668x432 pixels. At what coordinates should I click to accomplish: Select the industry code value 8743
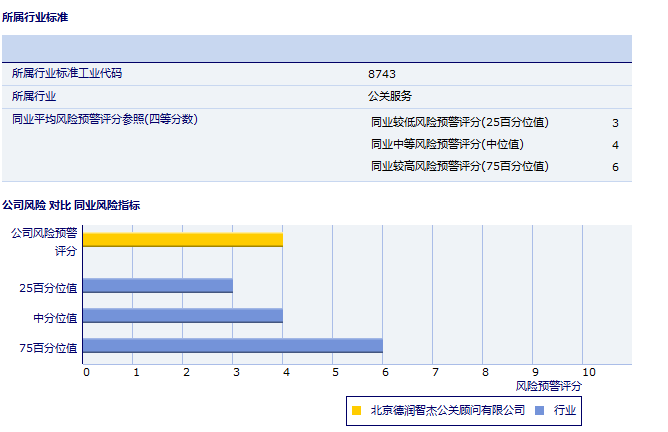[x=382, y=75]
